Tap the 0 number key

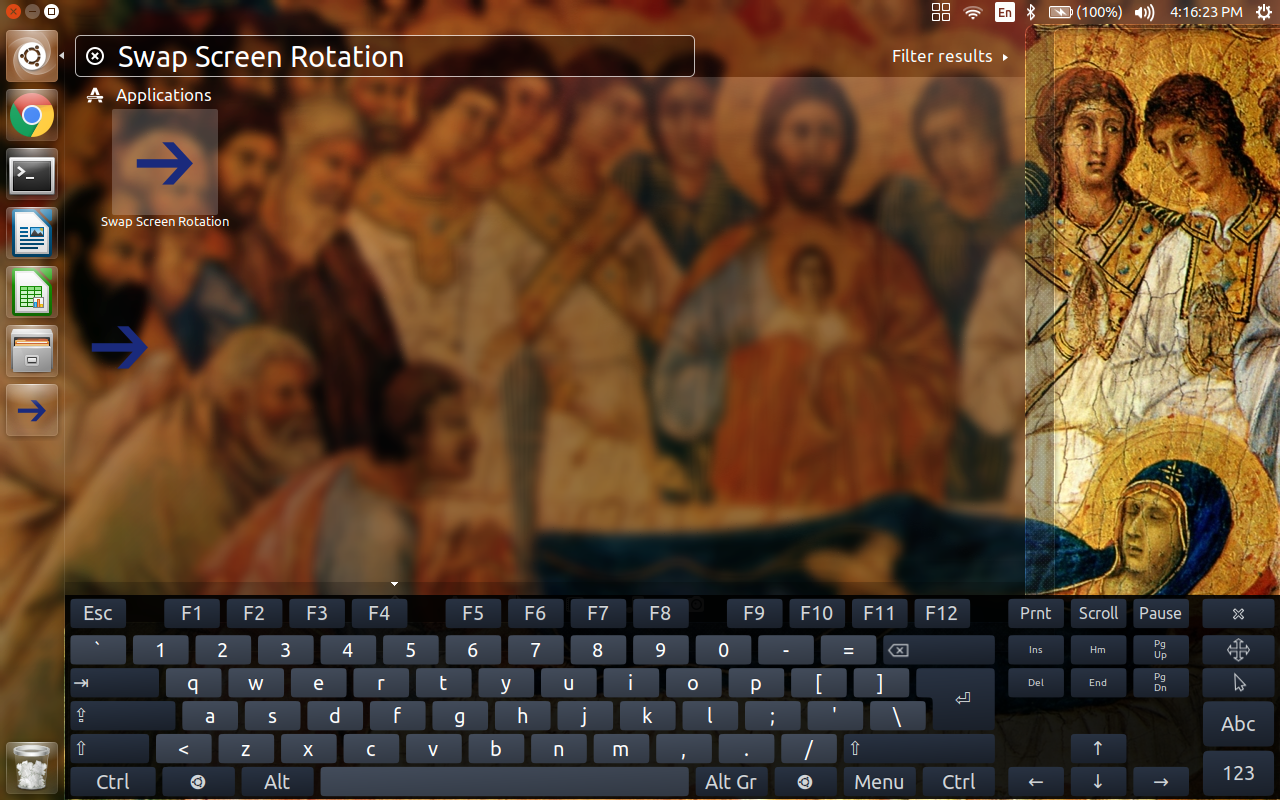[723, 650]
